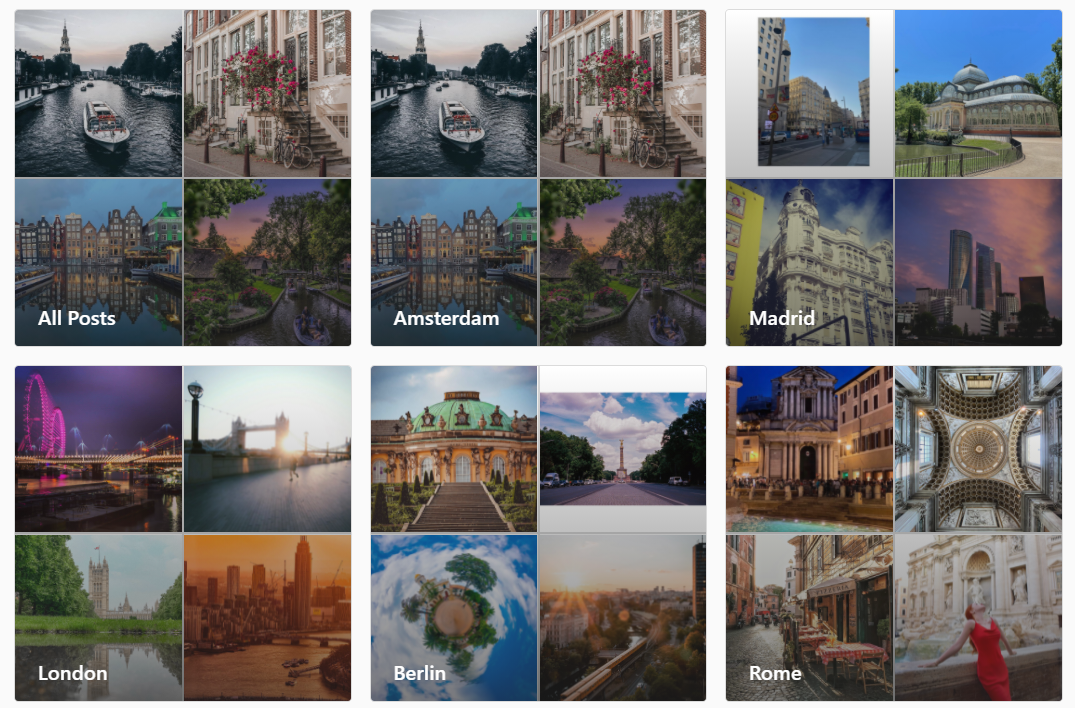Viewport: 1075px width, 708px height.
Task: Open the Sanssouci palace photo in Berlin
Action: pos(453,449)
